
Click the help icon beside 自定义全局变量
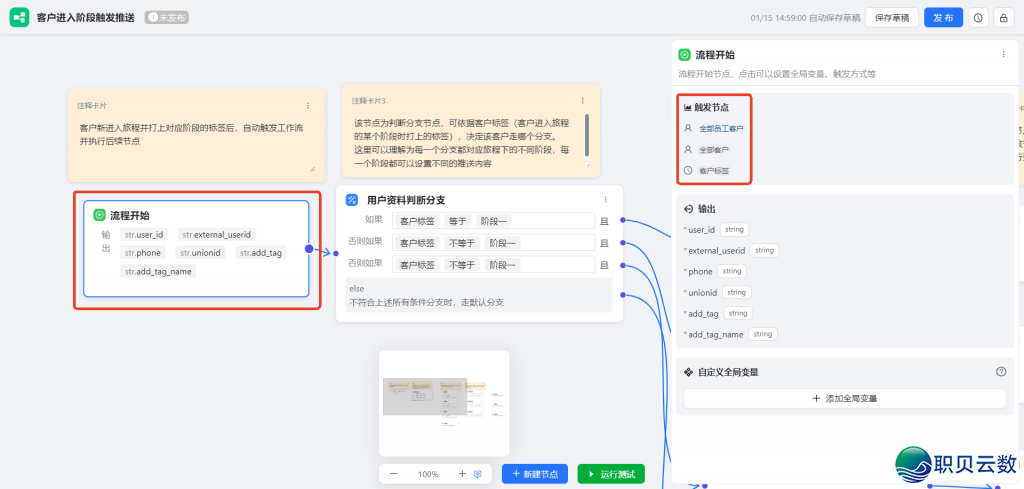point(1001,372)
